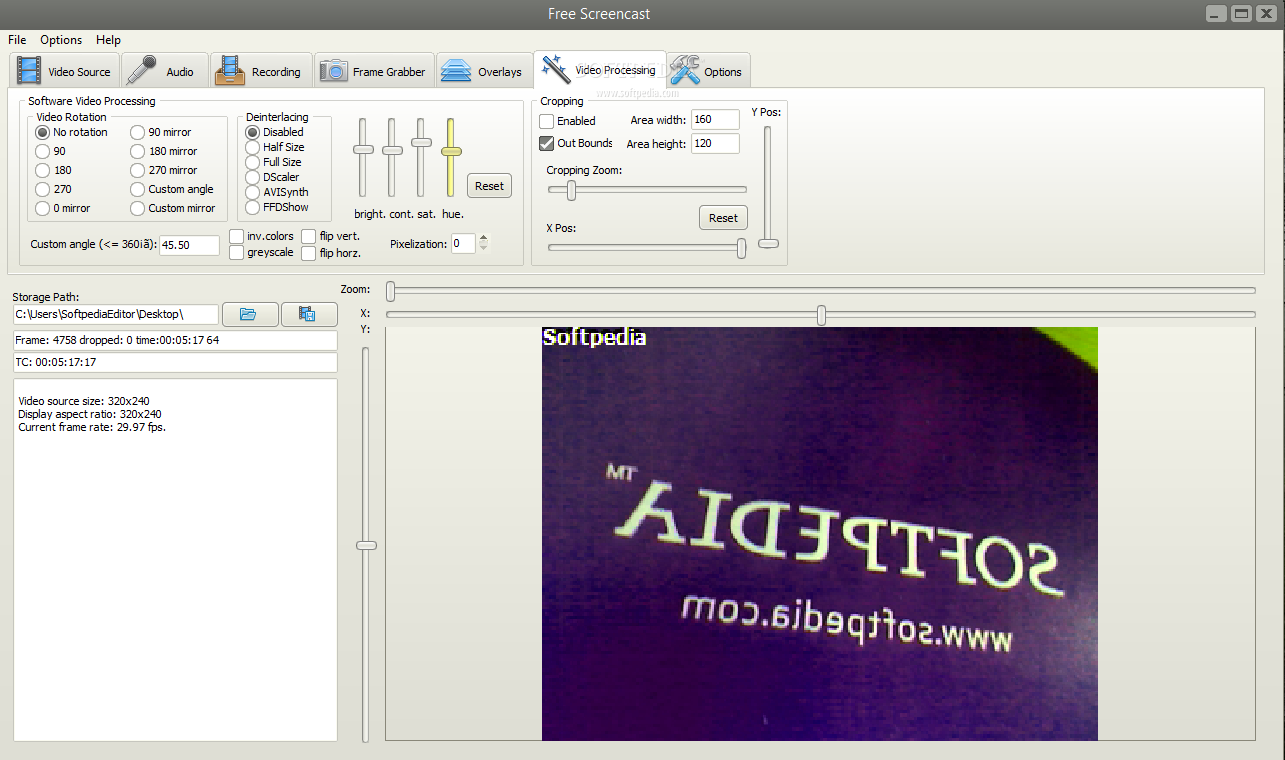1285x760 pixels.
Task: Open the Video Source tab
Action: [x=65, y=71]
